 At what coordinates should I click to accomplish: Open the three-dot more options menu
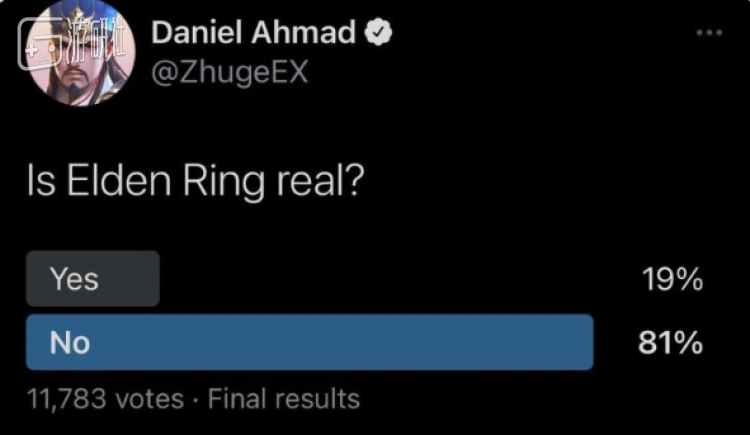707,32
